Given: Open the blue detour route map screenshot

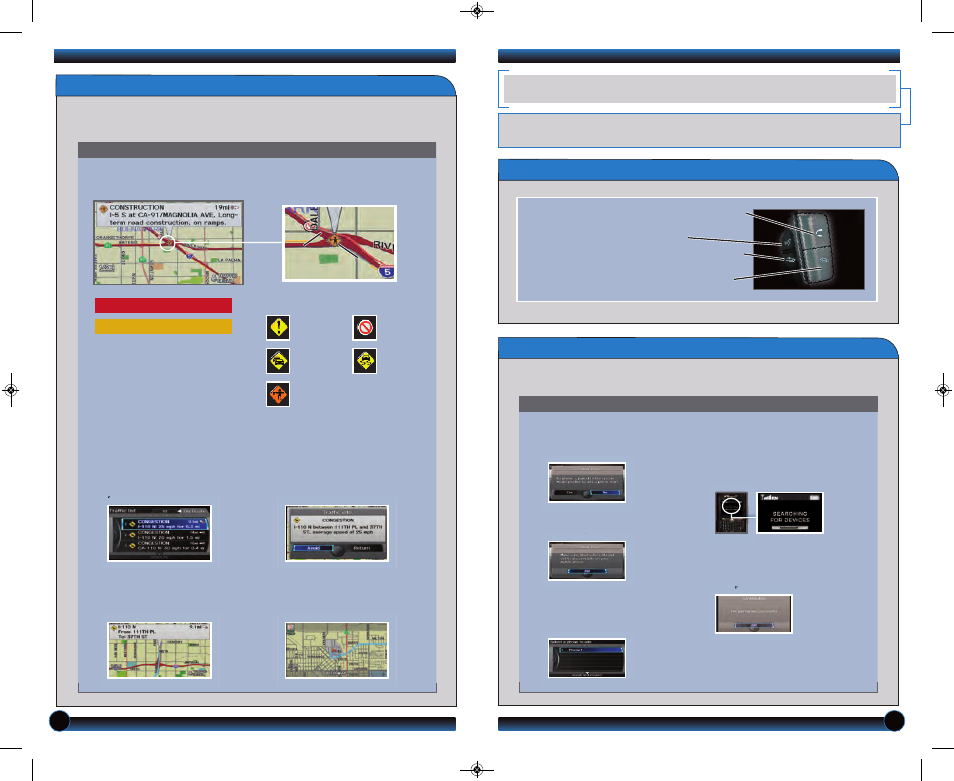Looking at the screenshot, I should (336, 650).
